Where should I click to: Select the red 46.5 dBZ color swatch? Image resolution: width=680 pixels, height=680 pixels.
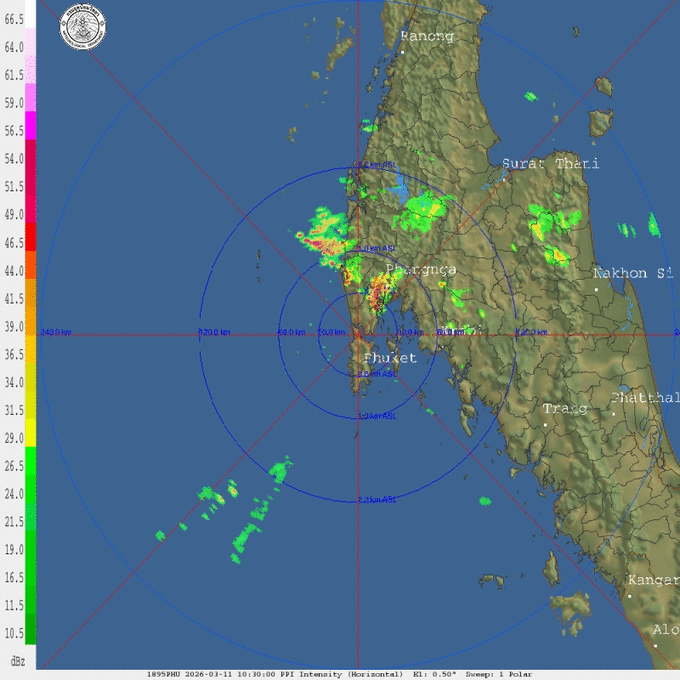31,236
